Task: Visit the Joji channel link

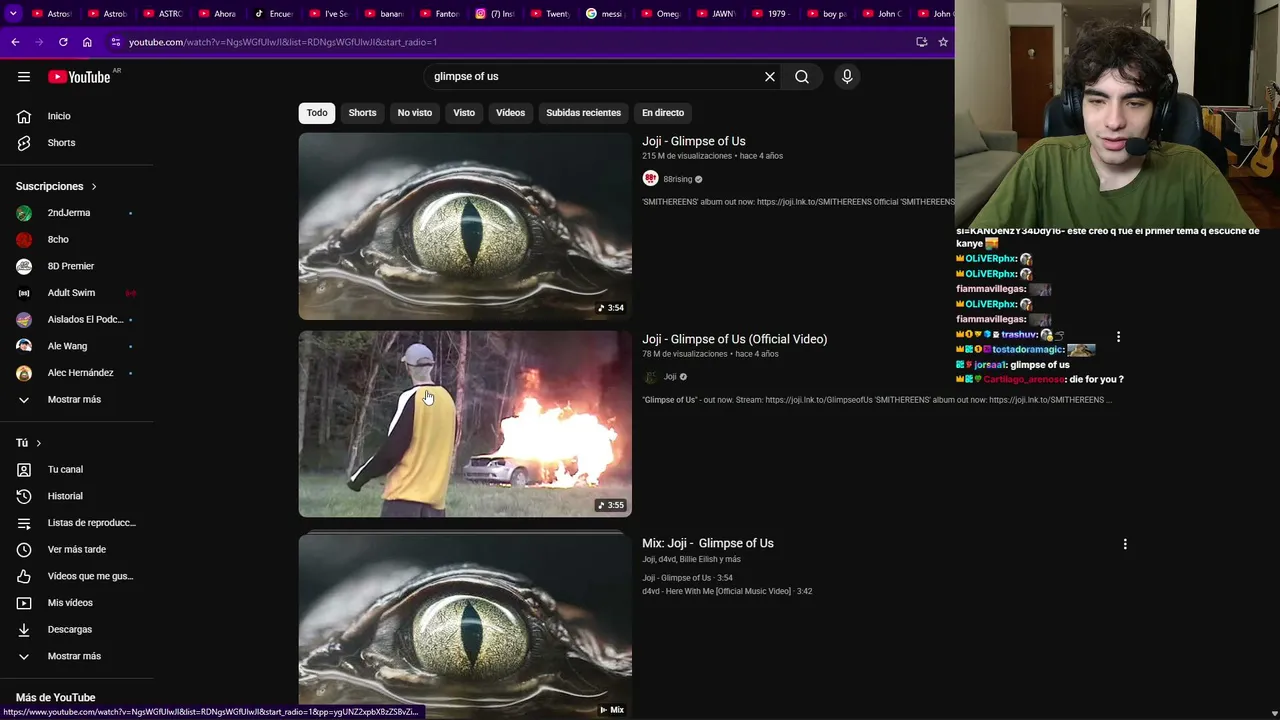Action: pyautogui.click(x=670, y=377)
